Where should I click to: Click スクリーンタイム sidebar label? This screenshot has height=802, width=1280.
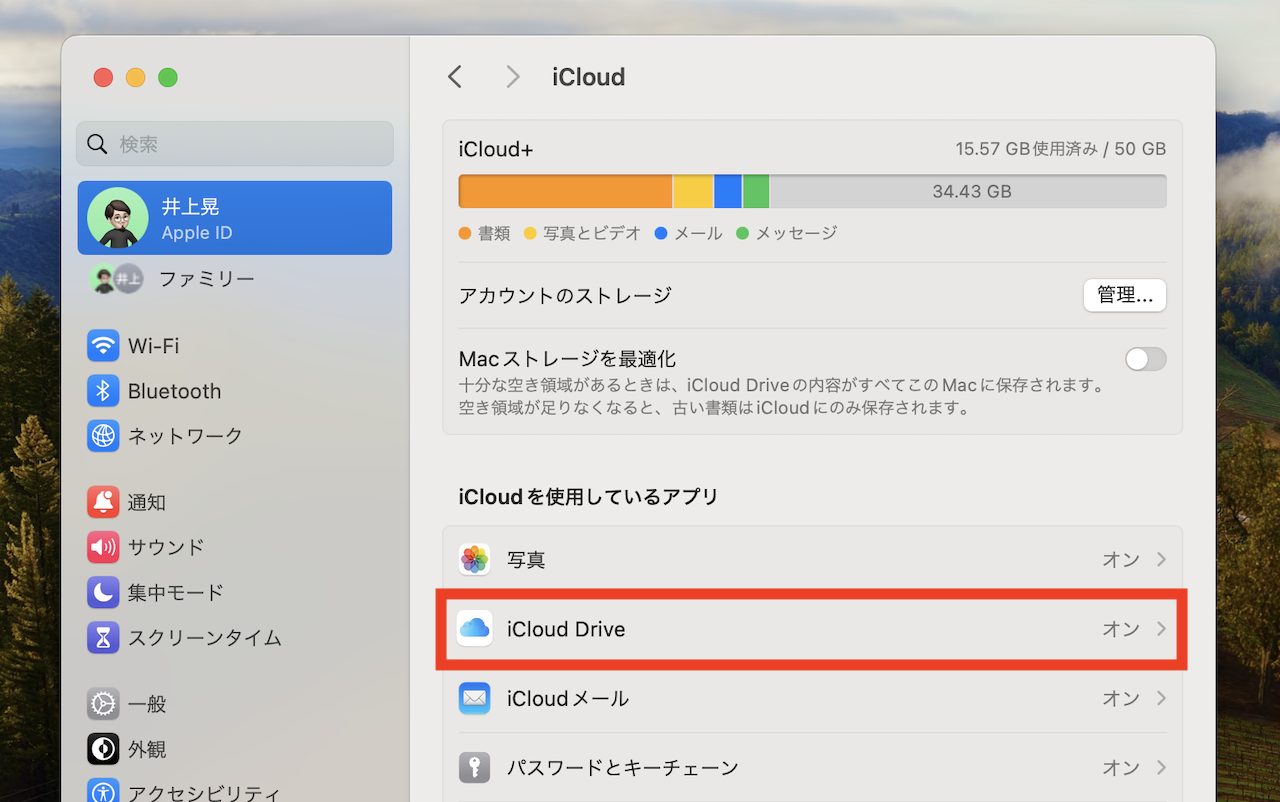click(x=205, y=638)
